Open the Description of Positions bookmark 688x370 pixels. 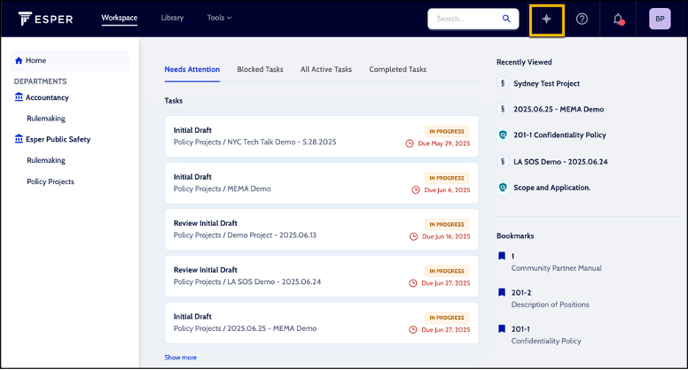(550, 305)
